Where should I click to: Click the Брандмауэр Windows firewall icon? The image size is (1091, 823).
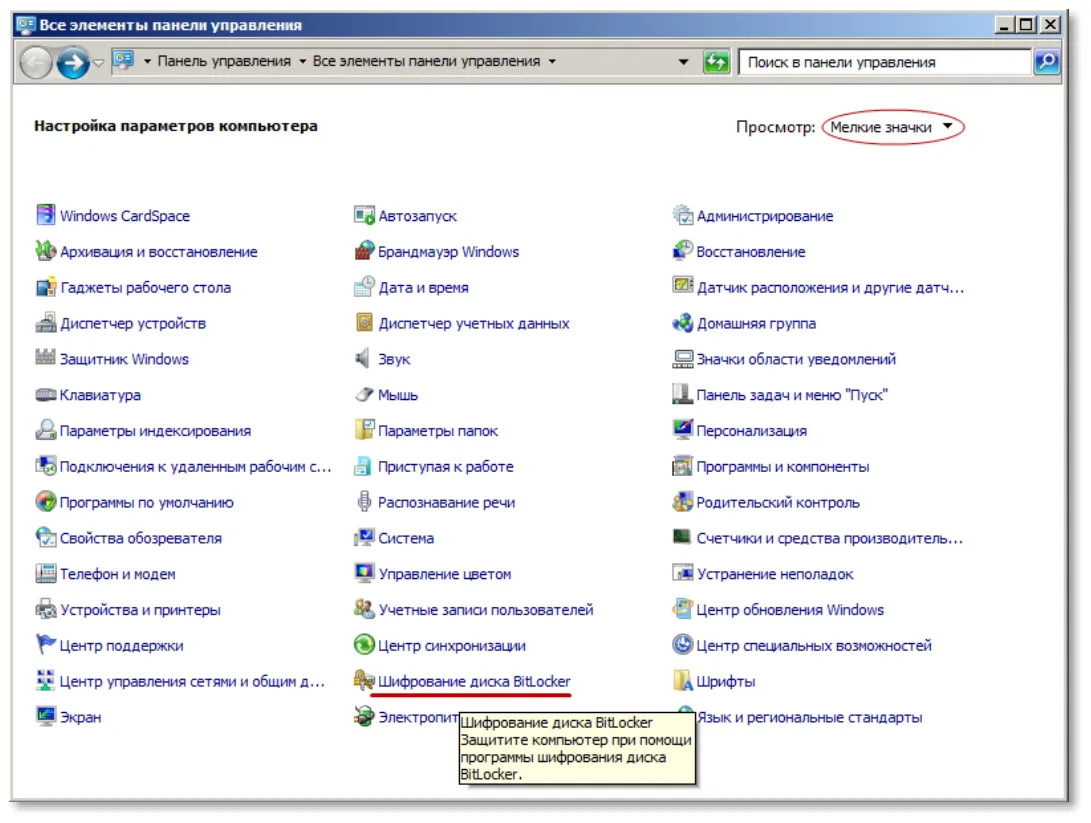pyautogui.click(x=364, y=250)
